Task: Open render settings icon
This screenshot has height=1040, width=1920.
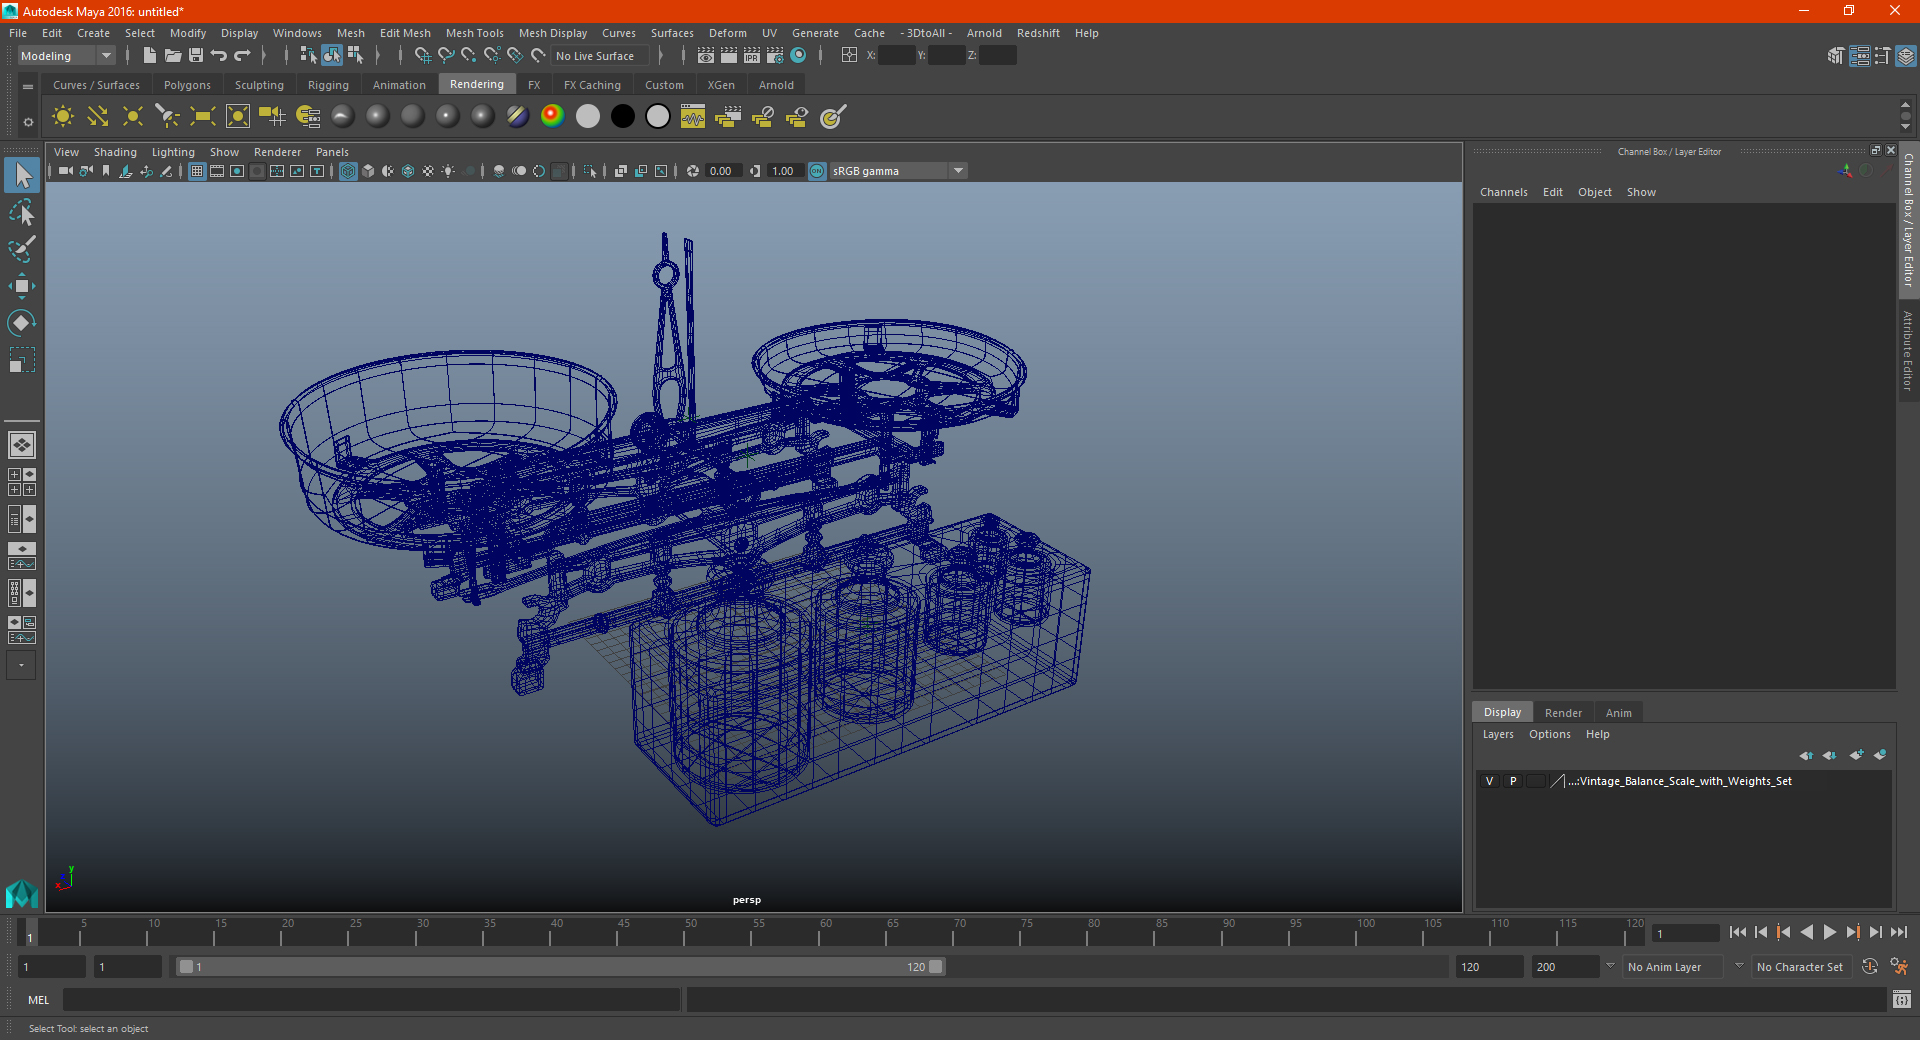Action: pyautogui.click(x=775, y=56)
